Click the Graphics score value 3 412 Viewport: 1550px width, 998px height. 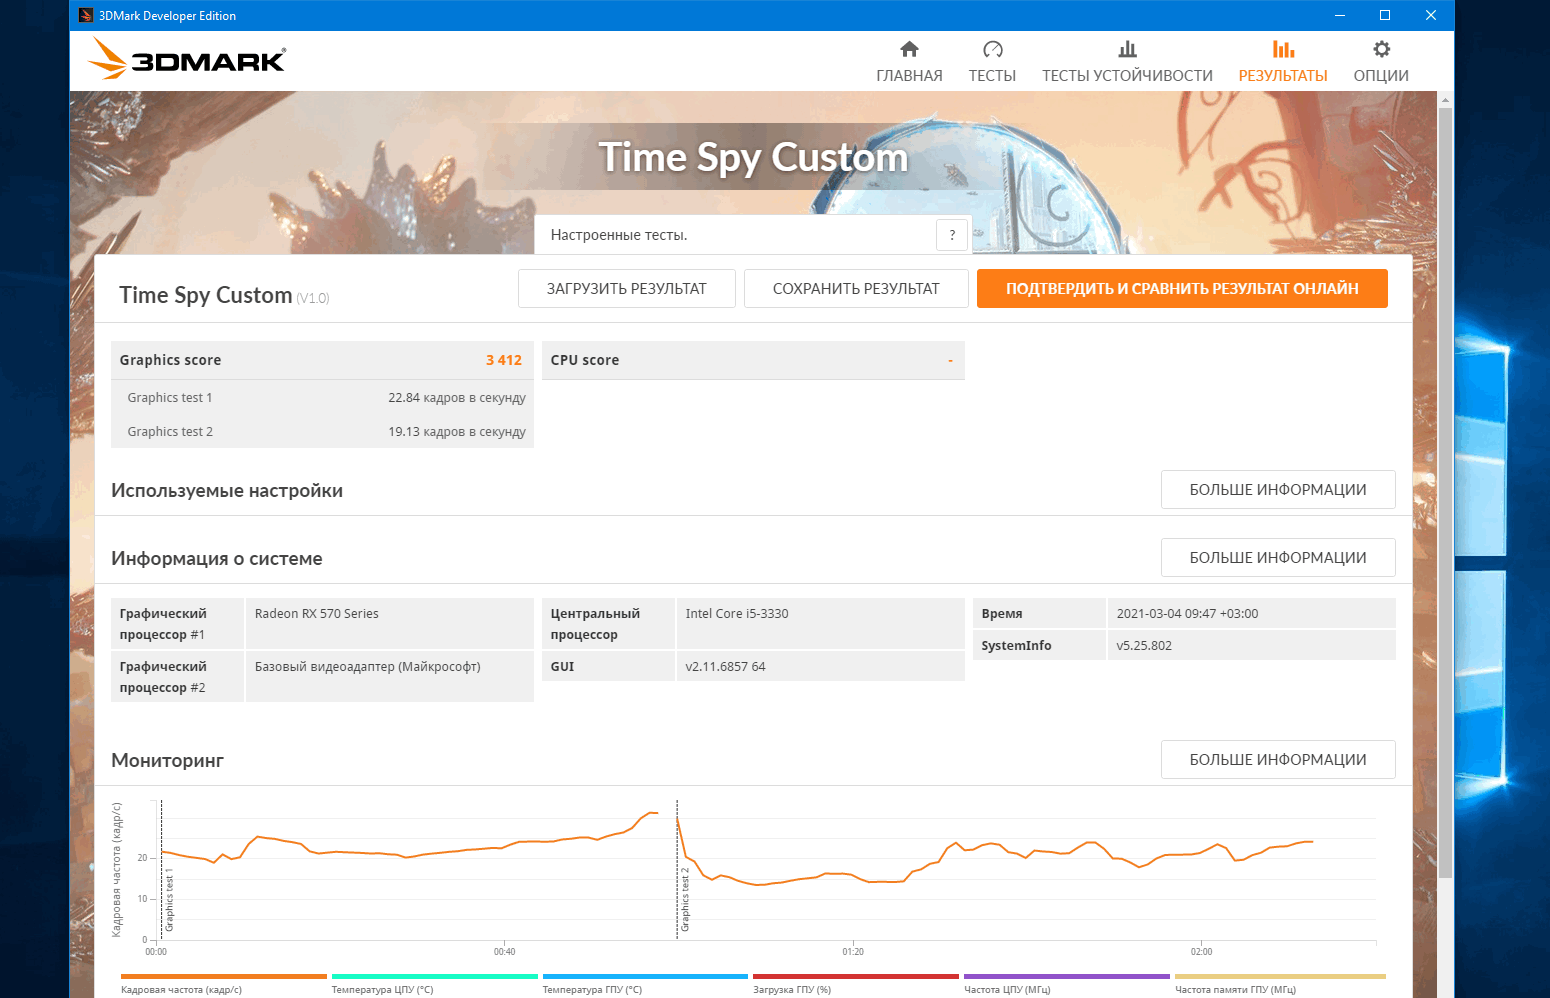504,360
